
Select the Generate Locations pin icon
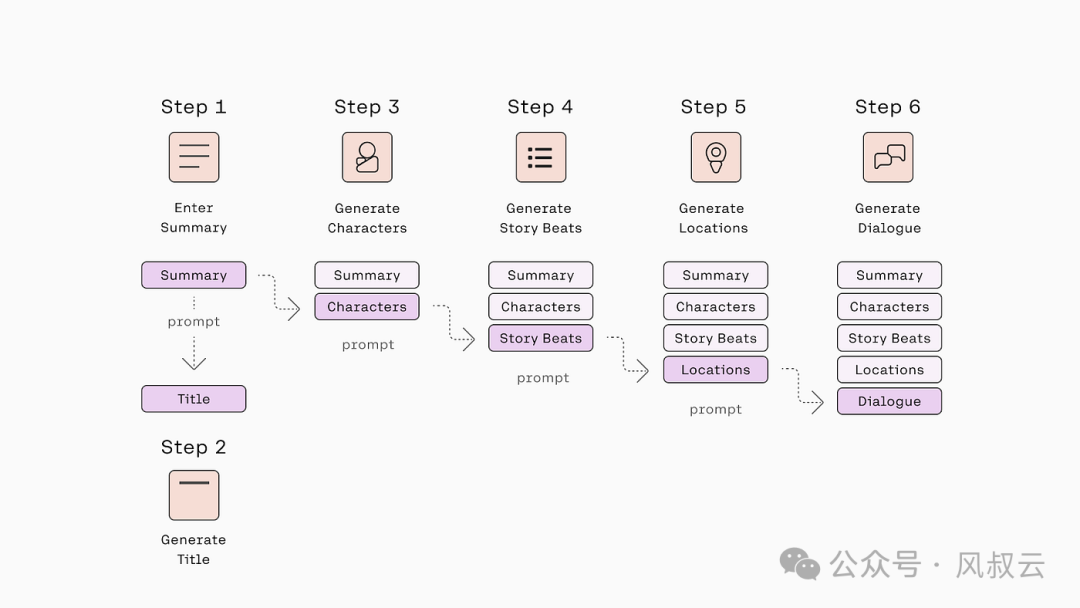[x=715, y=157]
